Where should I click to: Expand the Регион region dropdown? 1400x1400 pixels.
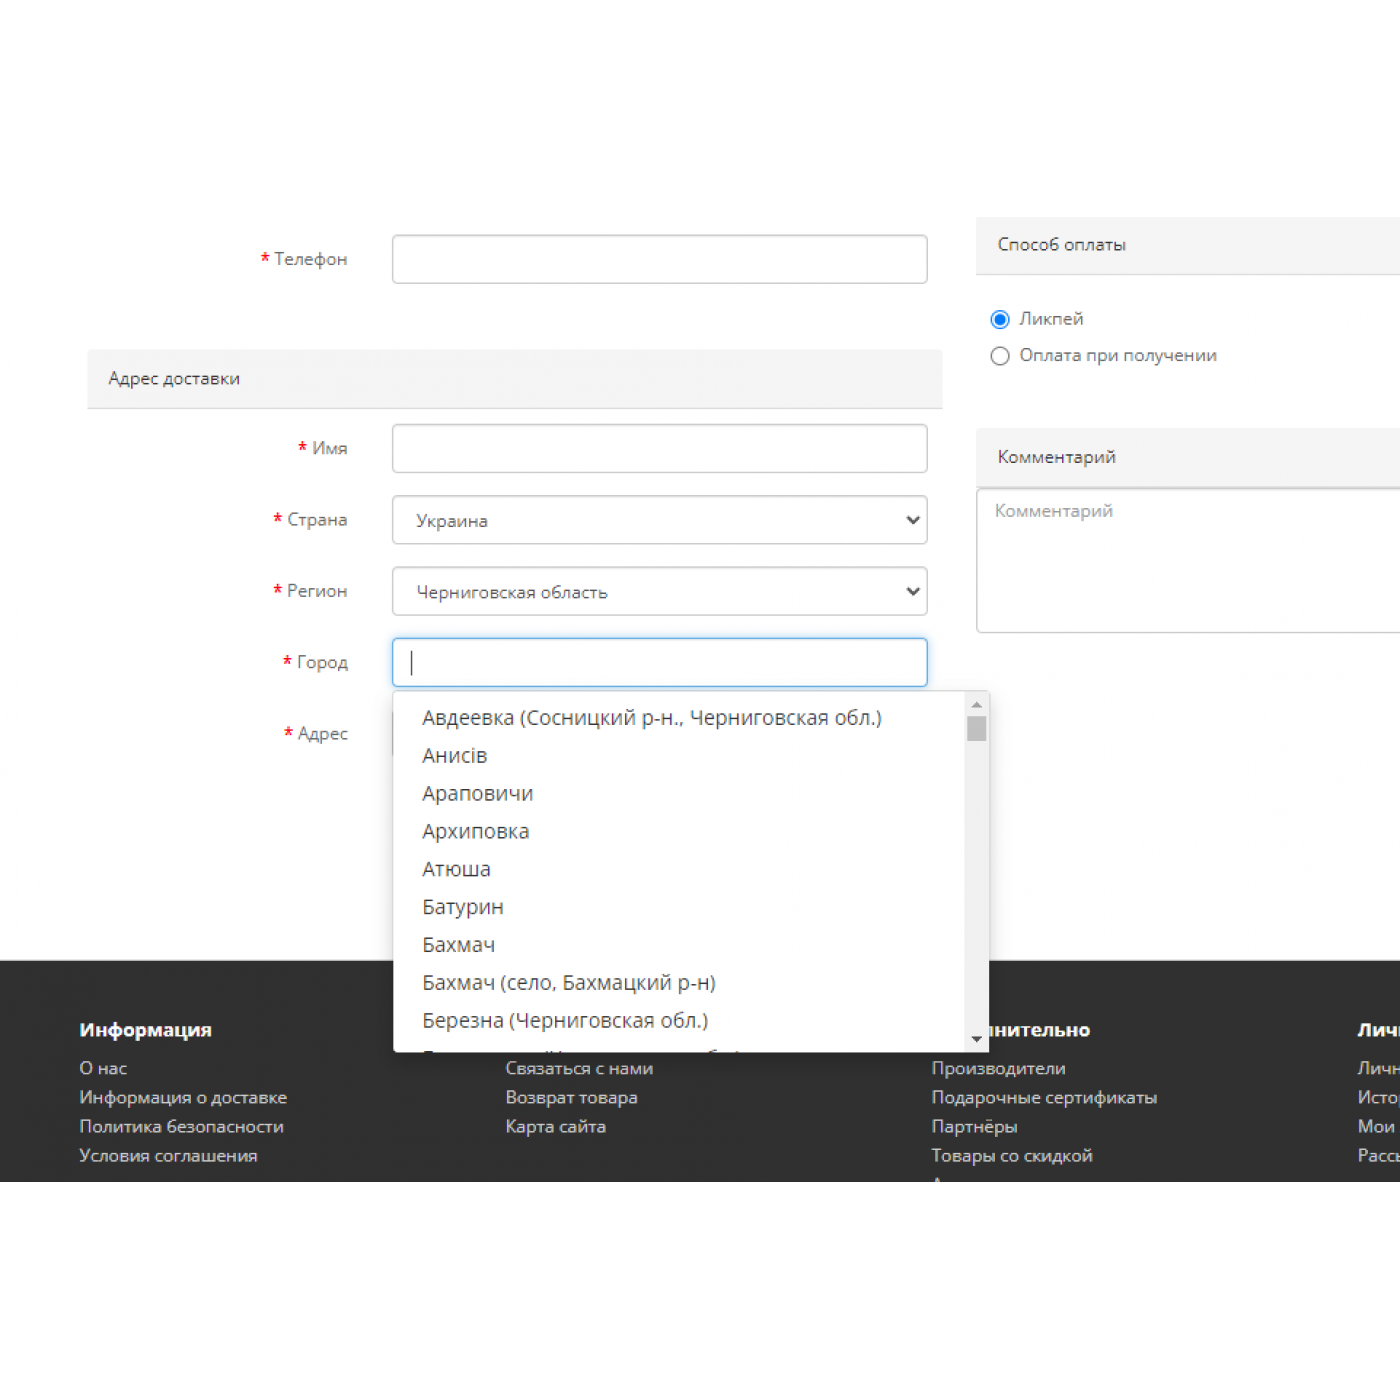[x=659, y=592]
